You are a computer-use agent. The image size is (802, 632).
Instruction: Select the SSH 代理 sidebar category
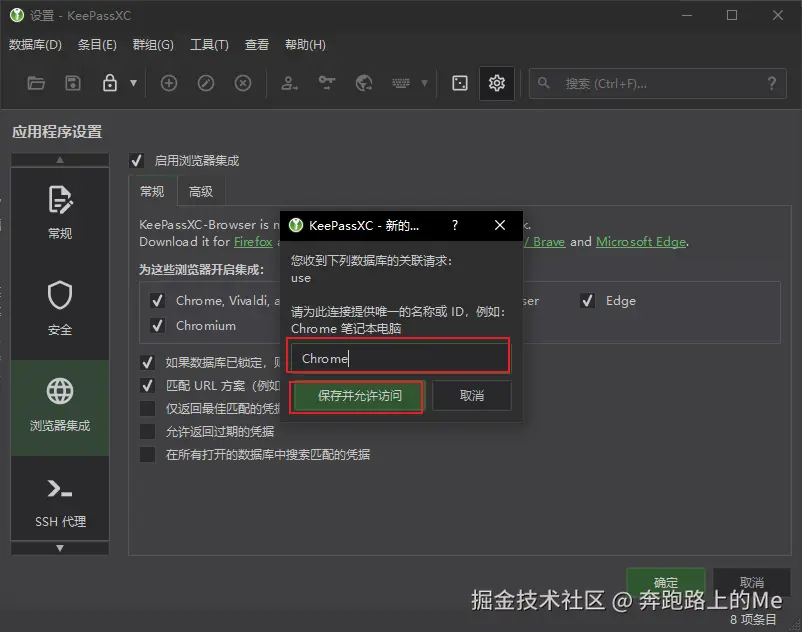60,501
